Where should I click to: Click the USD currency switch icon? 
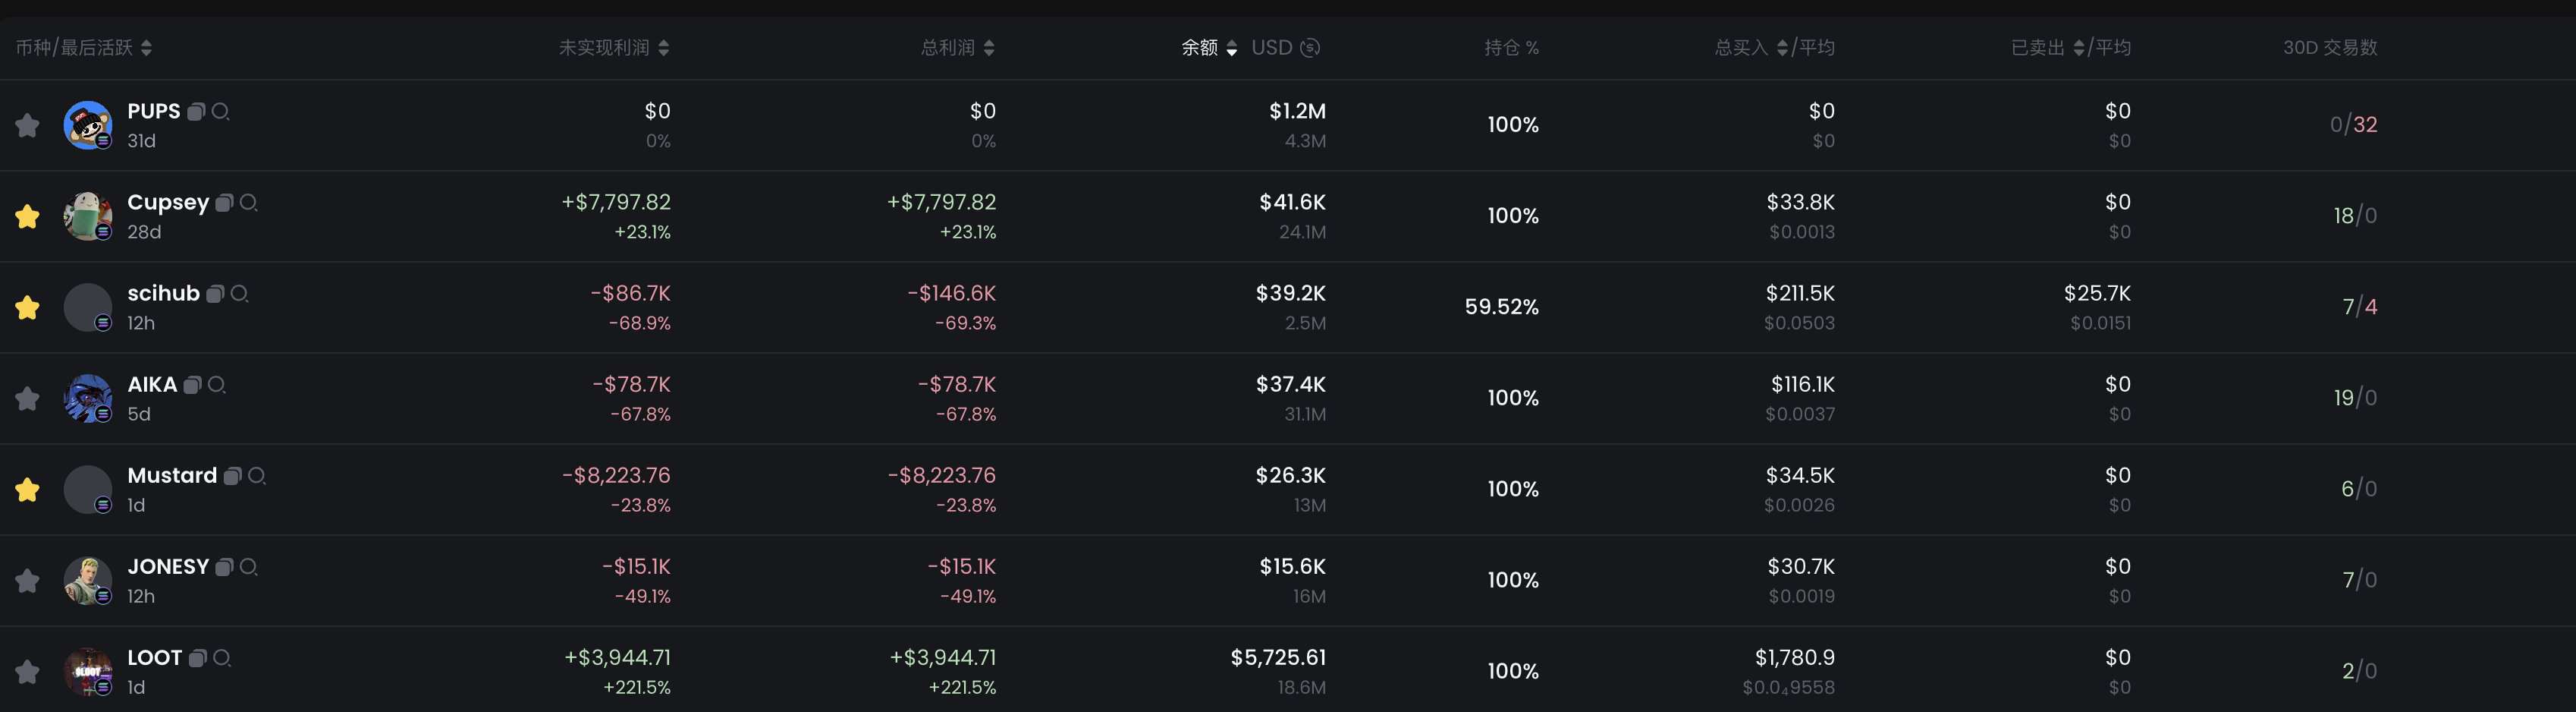[1310, 47]
